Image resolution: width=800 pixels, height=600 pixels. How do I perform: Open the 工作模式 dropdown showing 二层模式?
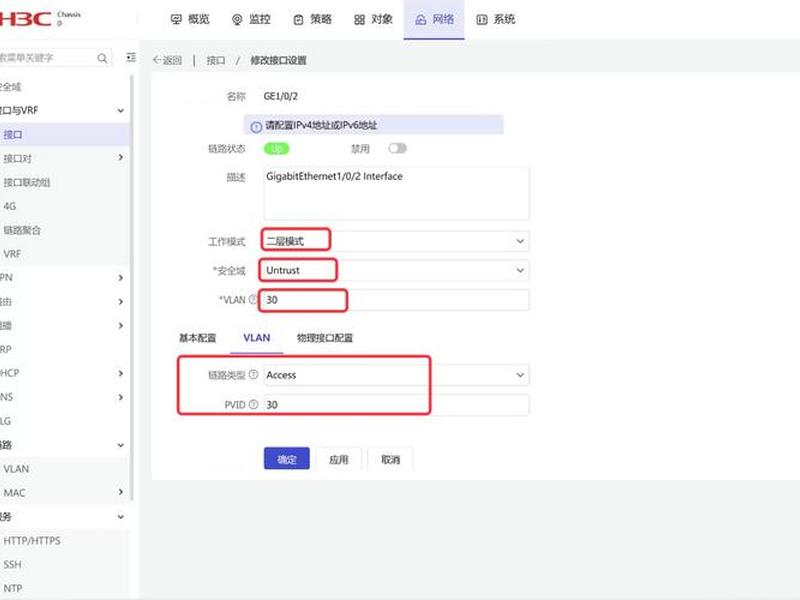point(396,241)
